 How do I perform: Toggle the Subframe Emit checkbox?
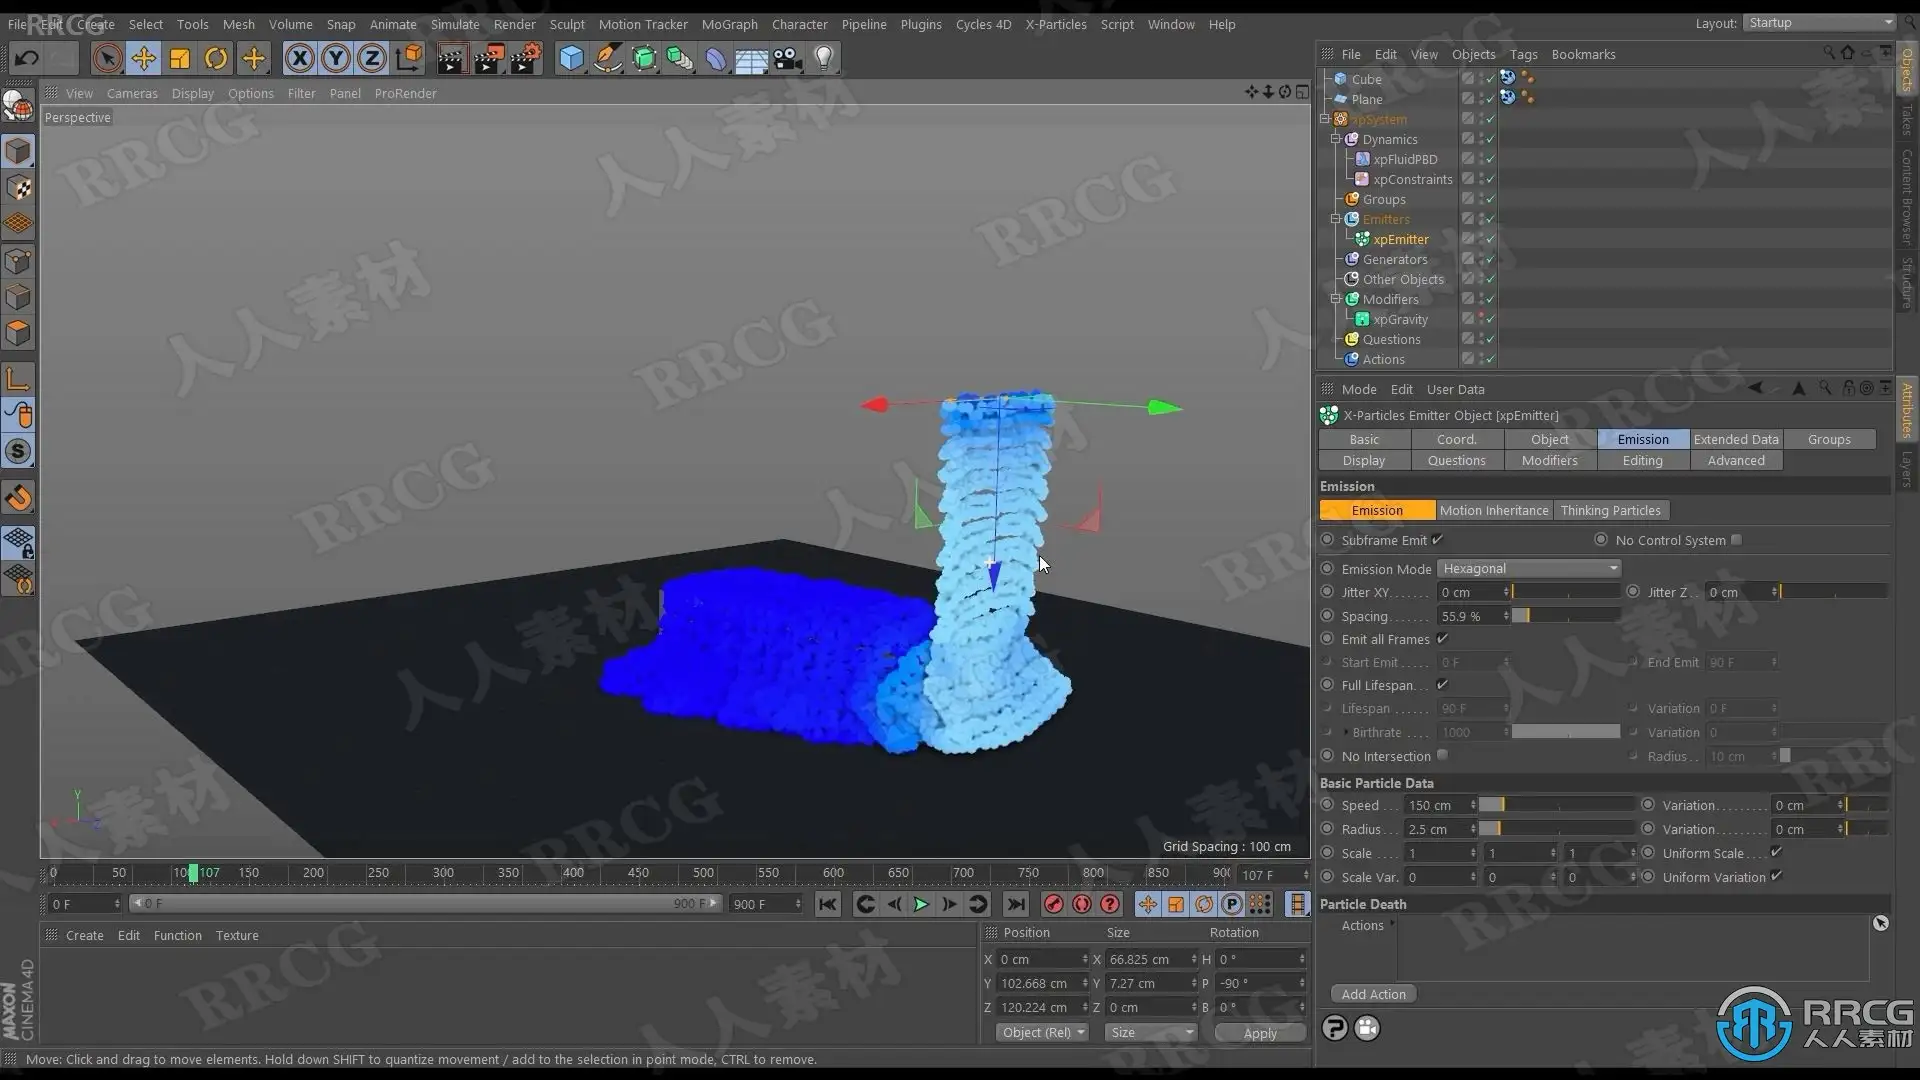pos(1437,540)
